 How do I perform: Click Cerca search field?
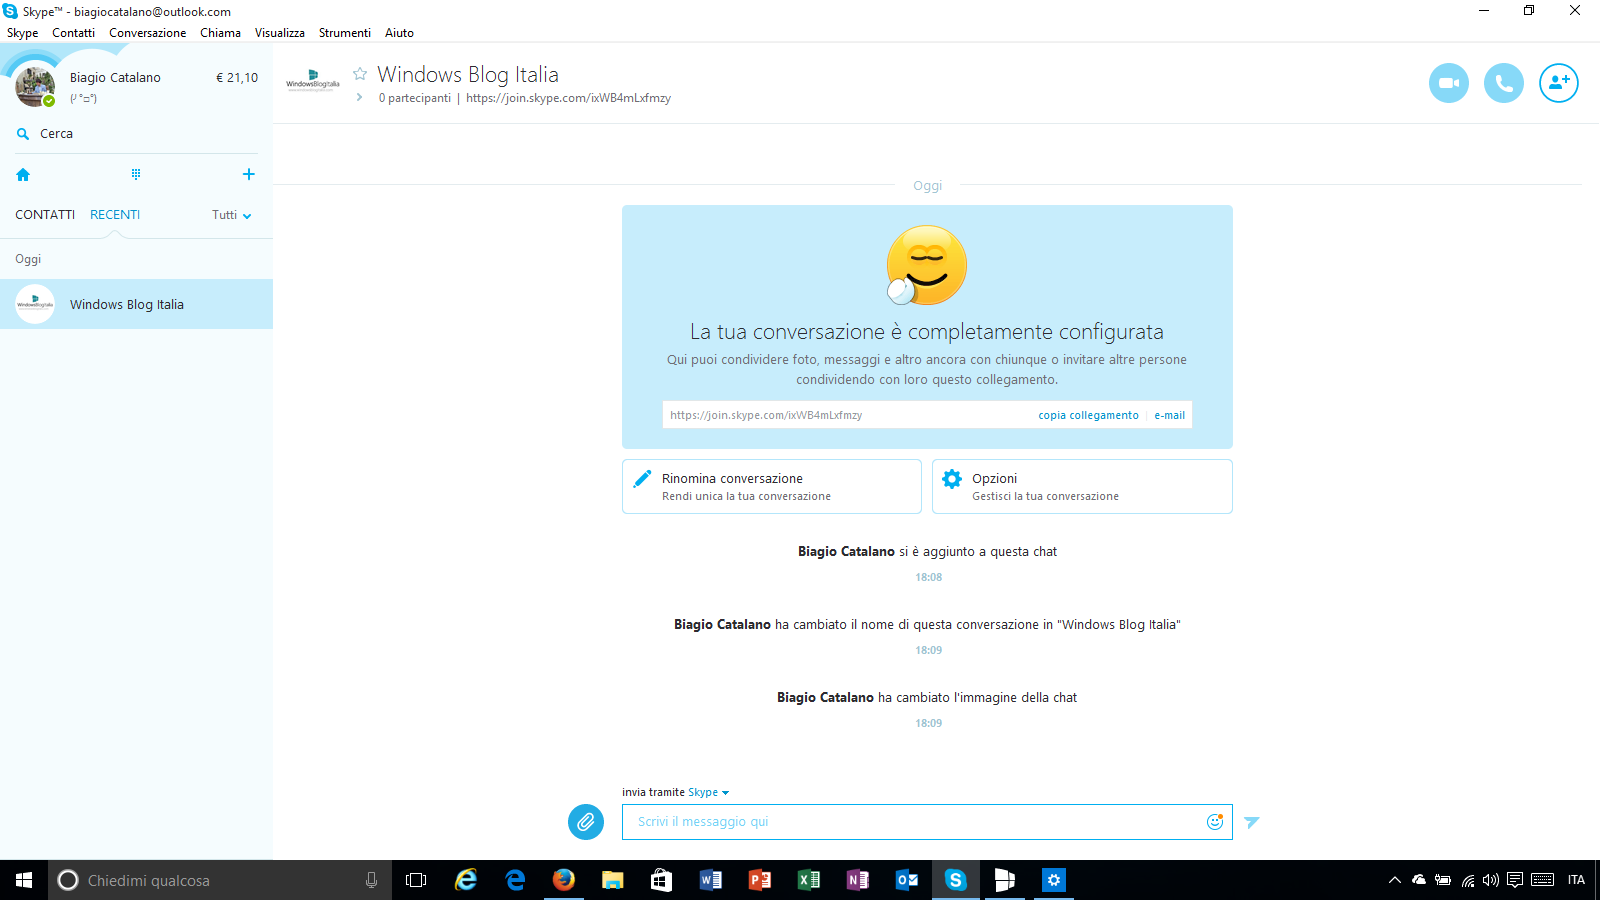click(x=136, y=134)
